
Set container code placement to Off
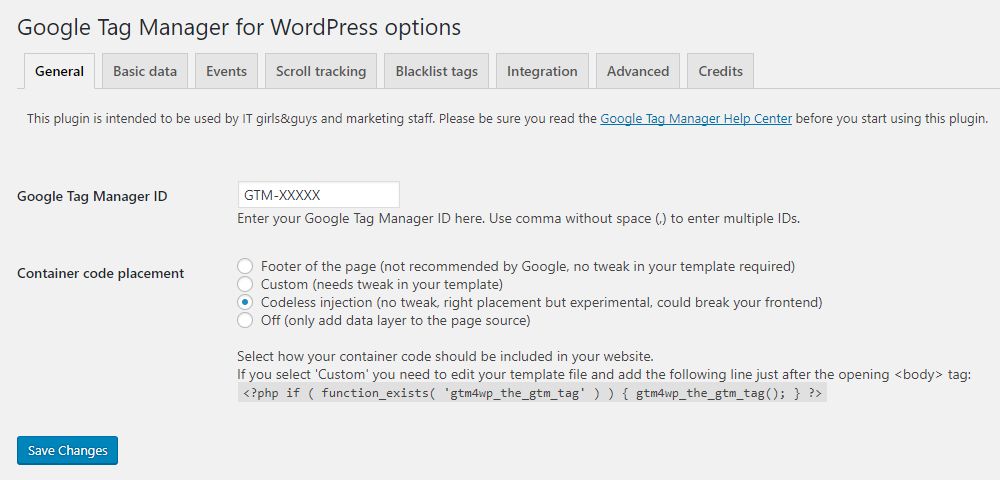tap(245, 320)
